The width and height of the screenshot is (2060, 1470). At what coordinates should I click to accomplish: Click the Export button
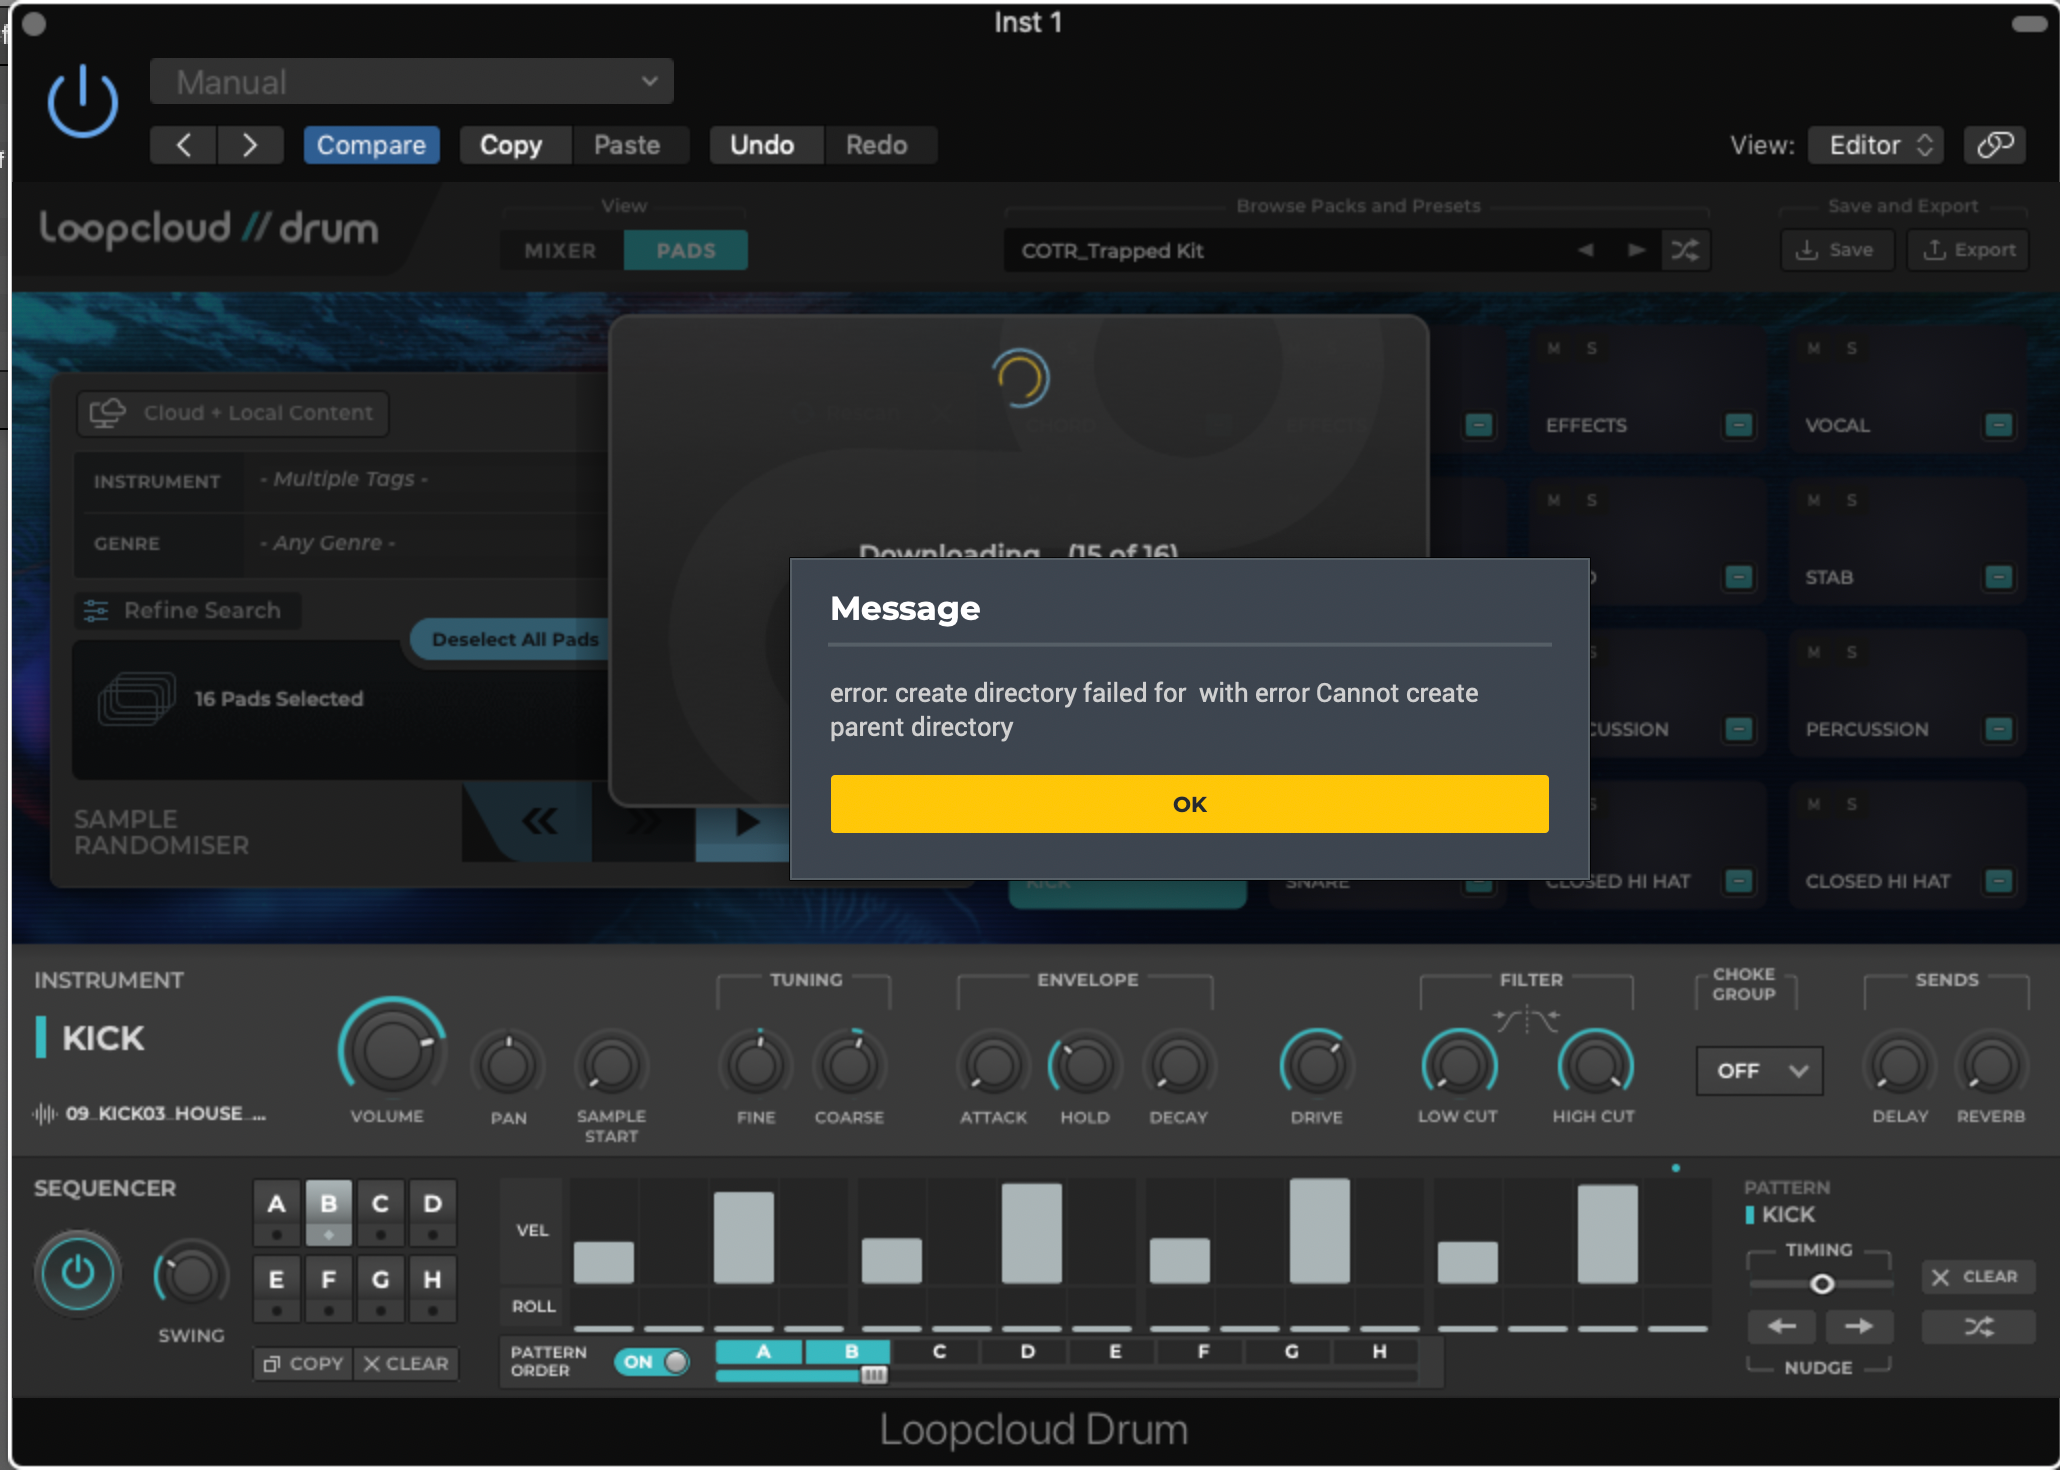click(x=1968, y=250)
